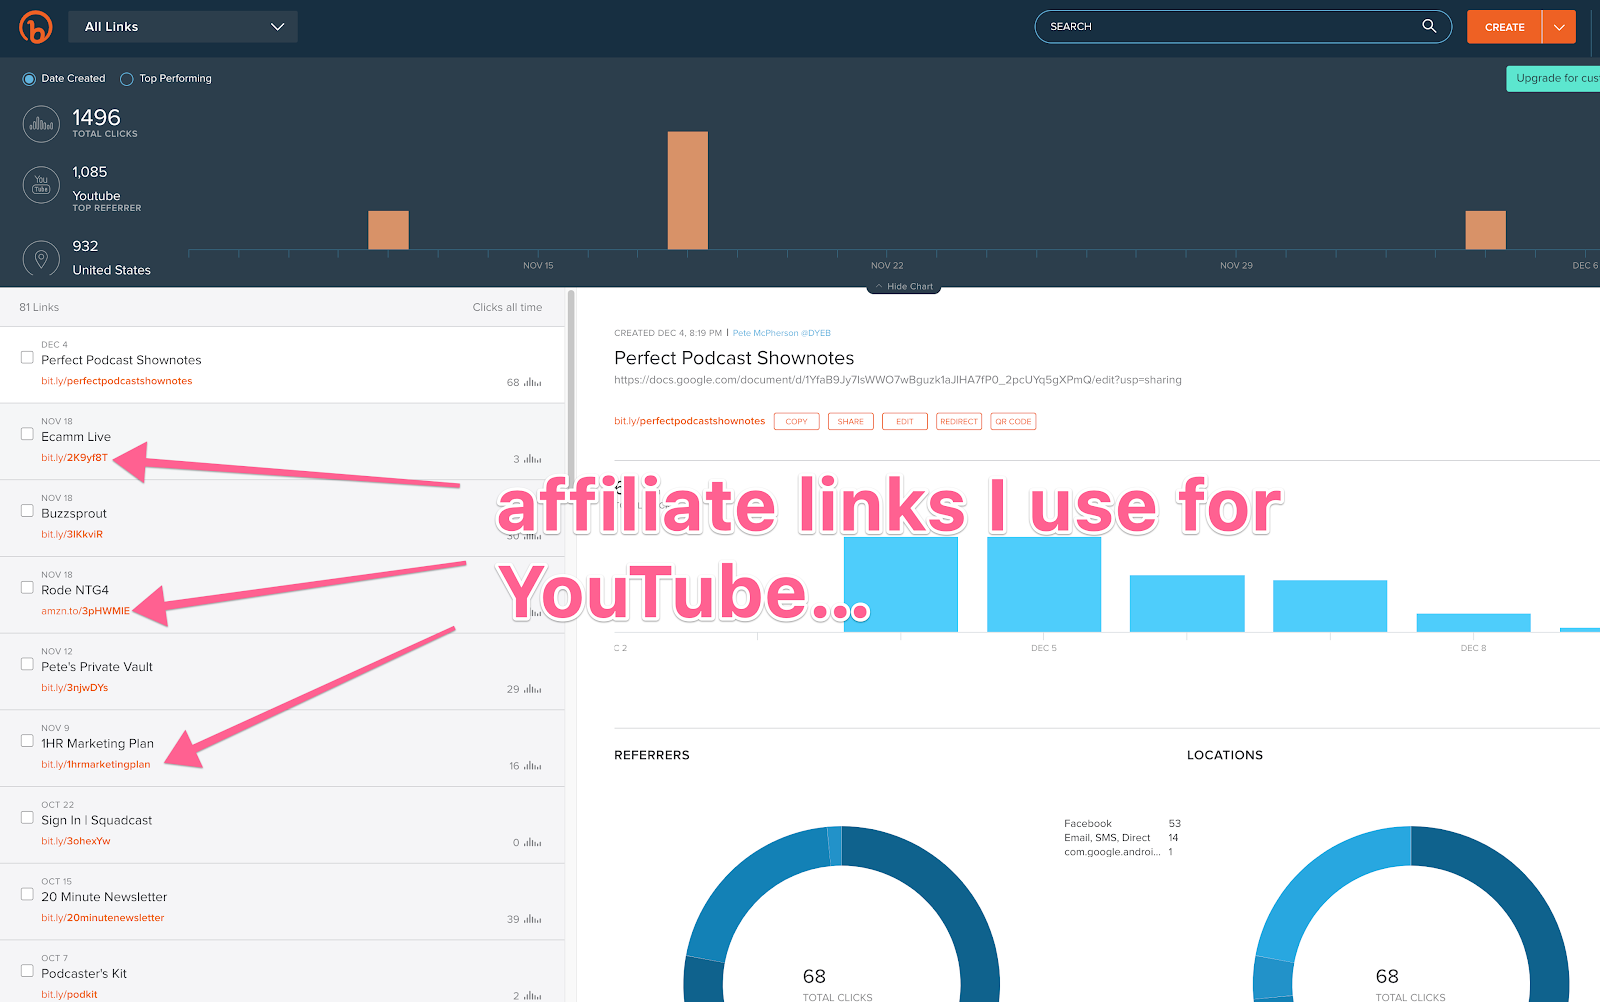Select the Rode NTG4 link title
Image resolution: width=1600 pixels, height=1002 pixels.
(x=75, y=590)
